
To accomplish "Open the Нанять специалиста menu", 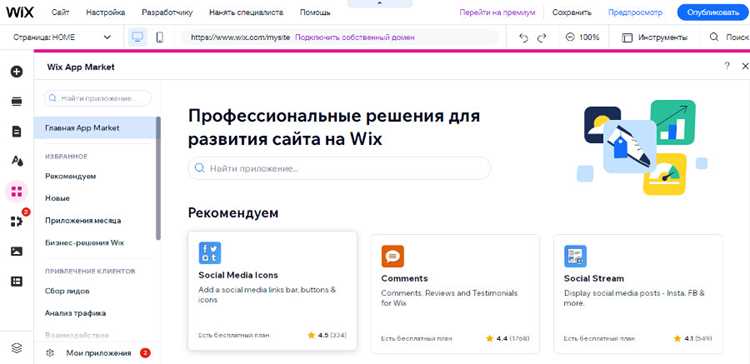I will [246, 12].
